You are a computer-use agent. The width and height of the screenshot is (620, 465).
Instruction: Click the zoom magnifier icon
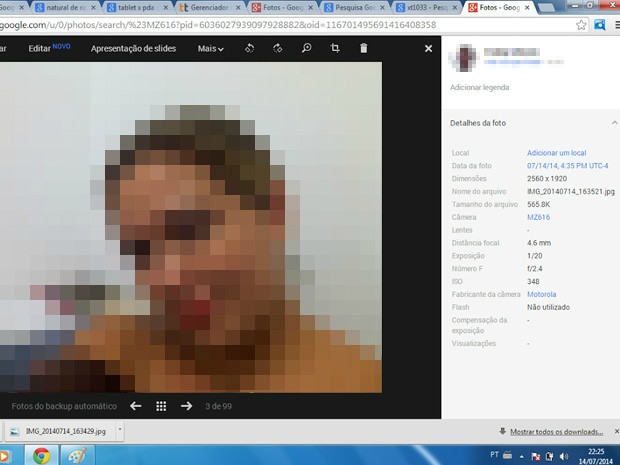click(307, 48)
